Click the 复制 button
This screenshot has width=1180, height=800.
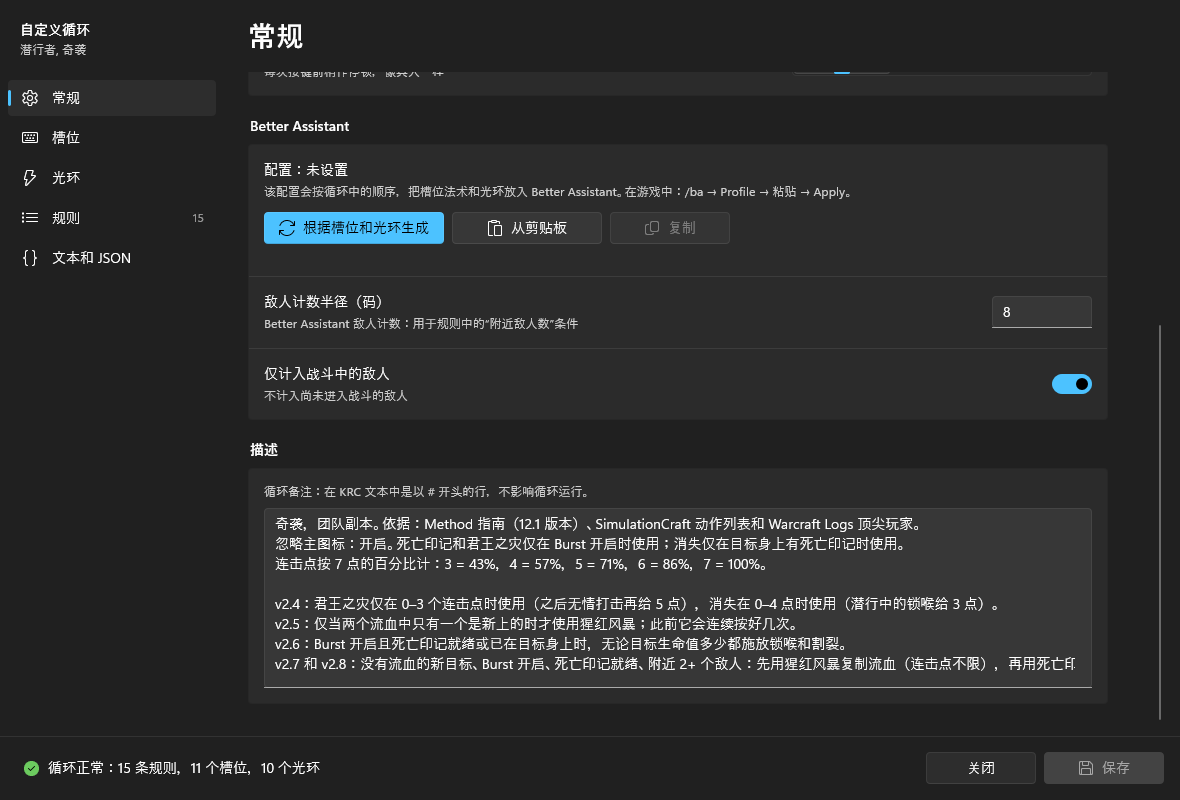[670, 228]
